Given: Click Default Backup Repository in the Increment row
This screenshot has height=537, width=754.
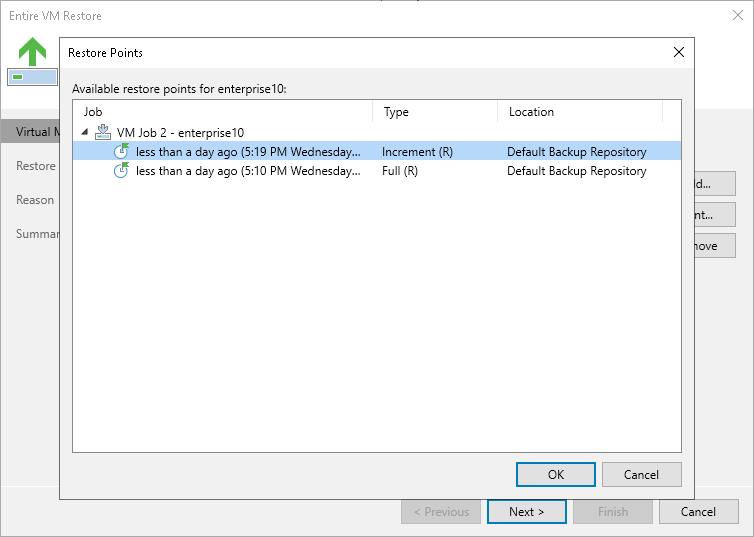Looking at the screenshot, I should coord(577,152).
